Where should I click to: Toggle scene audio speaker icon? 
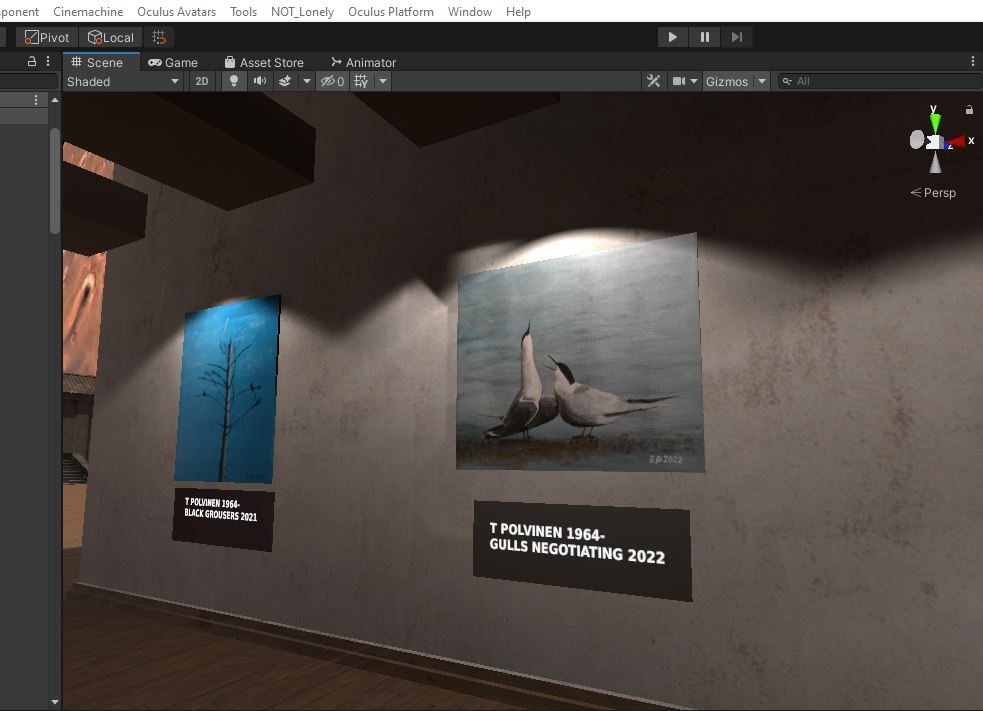point(260,82)
